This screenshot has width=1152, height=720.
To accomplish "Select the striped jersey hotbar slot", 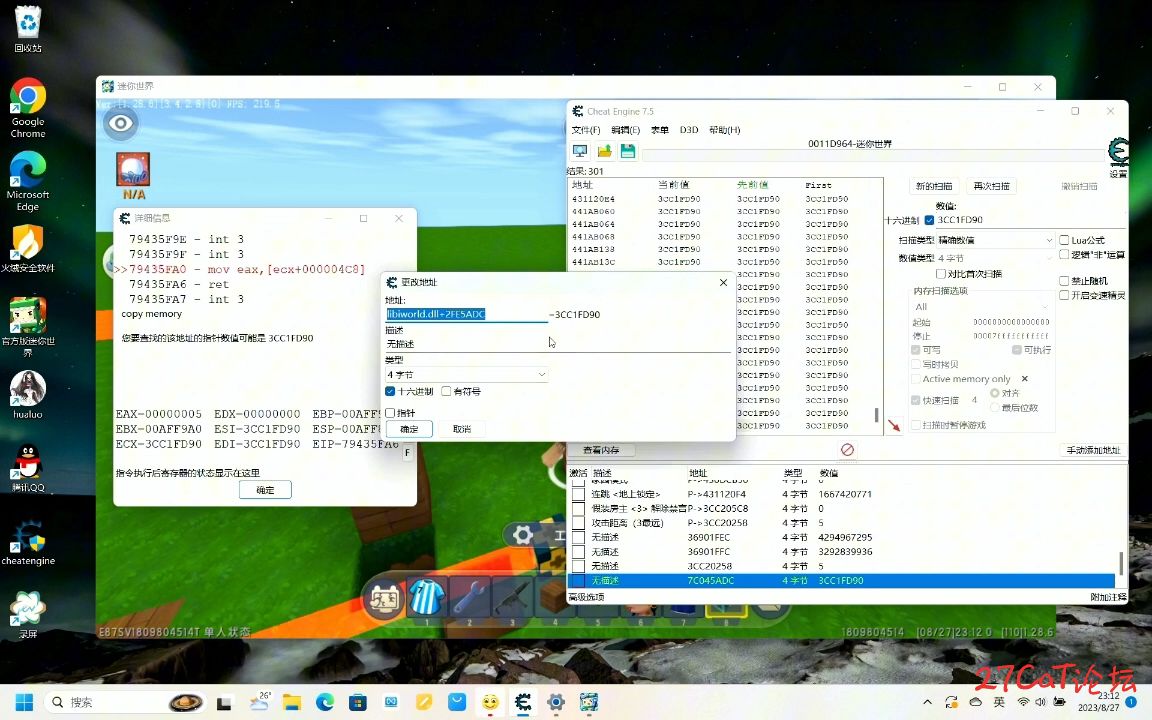I will pyautogui.click(x=426, y=597).
